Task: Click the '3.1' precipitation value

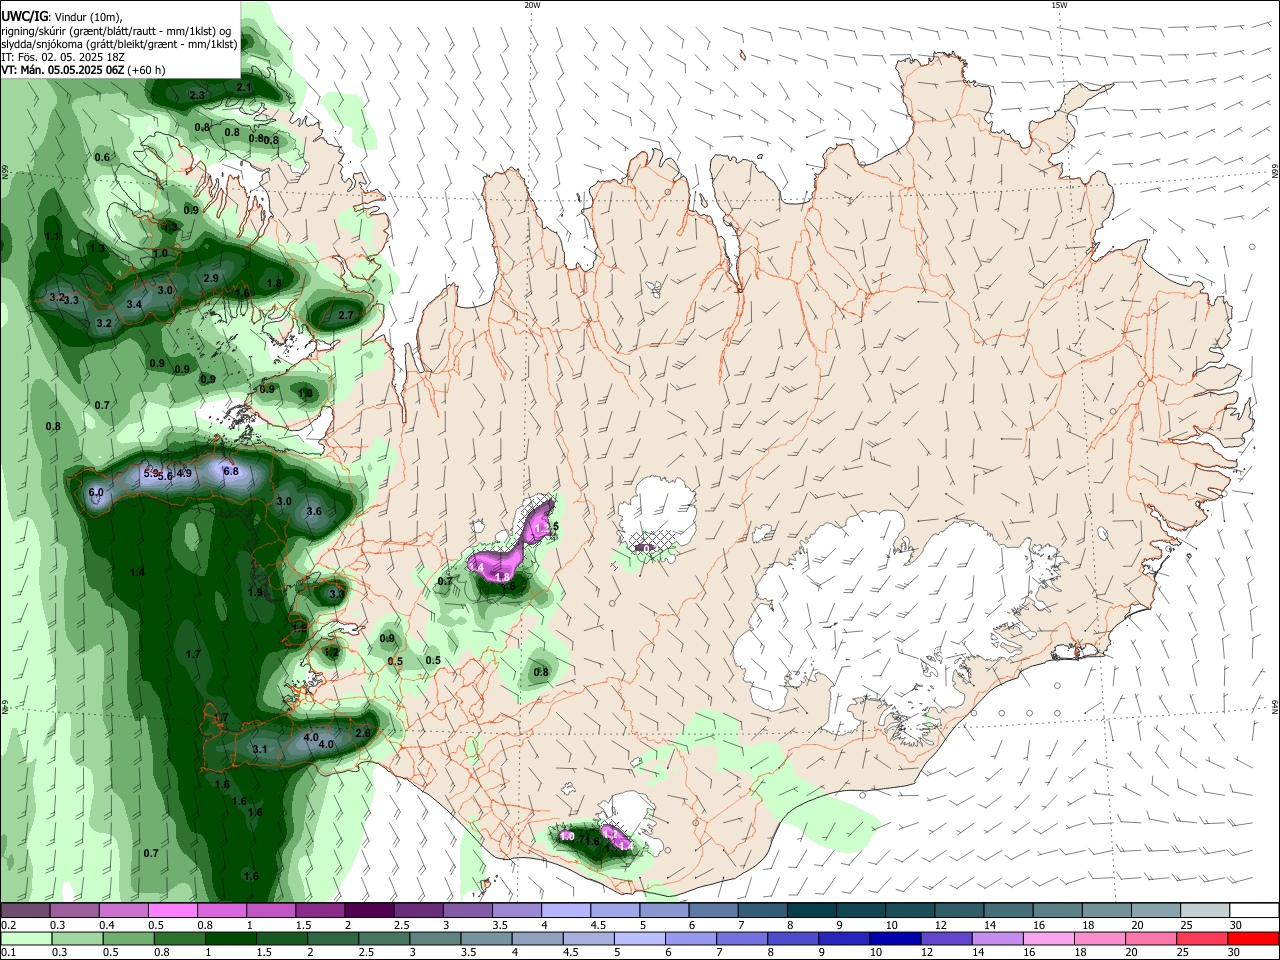Action: pos(260,749)
